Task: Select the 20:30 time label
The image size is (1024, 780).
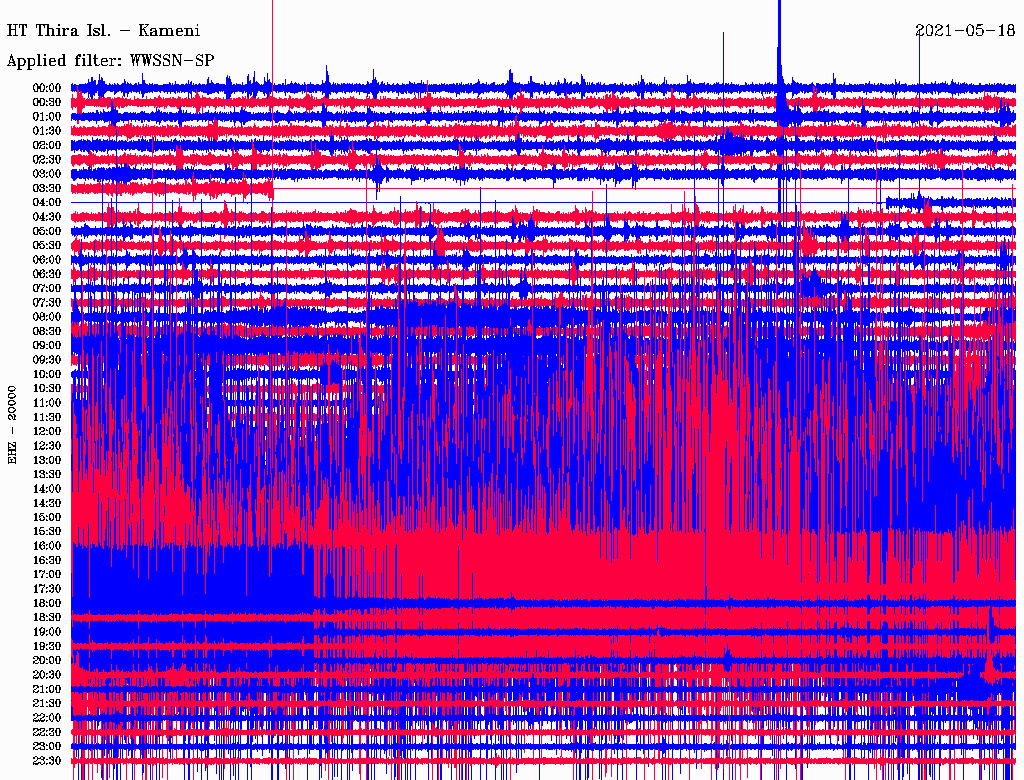Action: pyautogui.click(x=47, y=675)
